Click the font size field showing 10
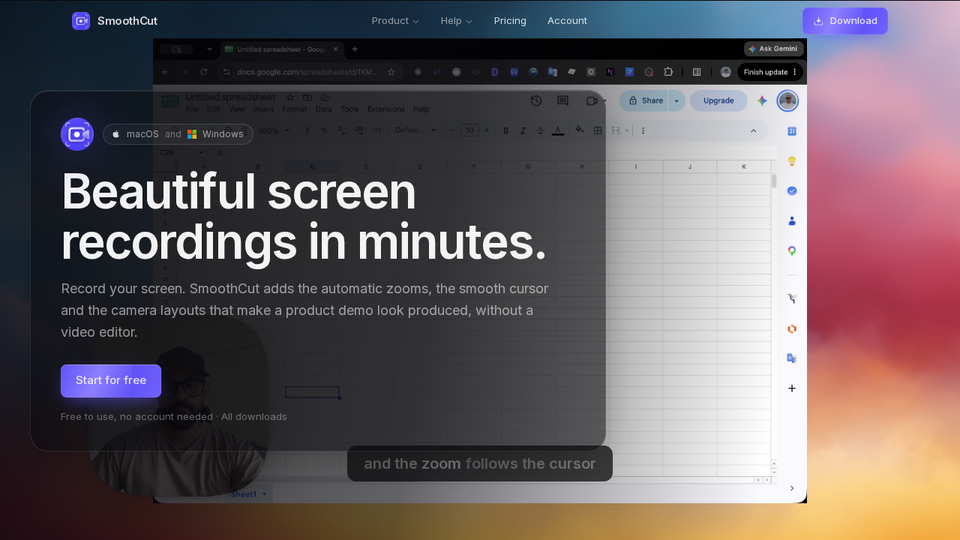960x540 pixels. [x=470, y=130]
